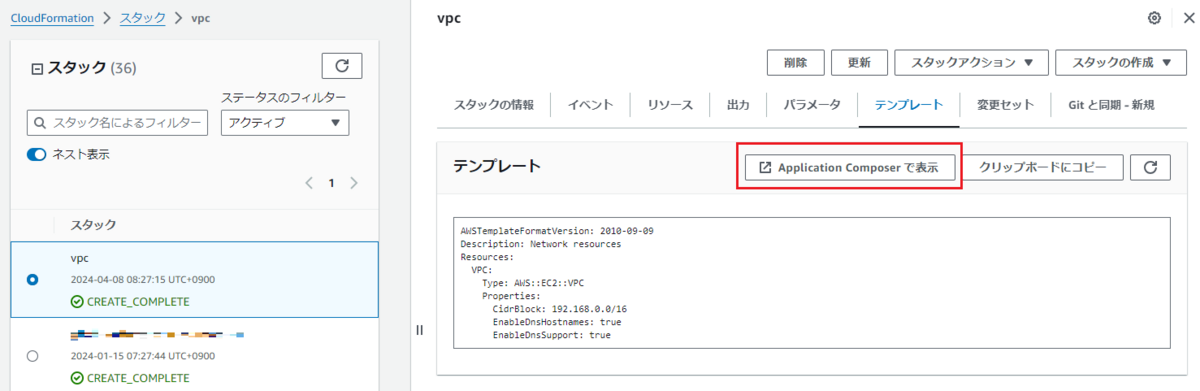Select the vpc stack radio button
Screen dimensions: 1200x391
click(x=33, y=280)
